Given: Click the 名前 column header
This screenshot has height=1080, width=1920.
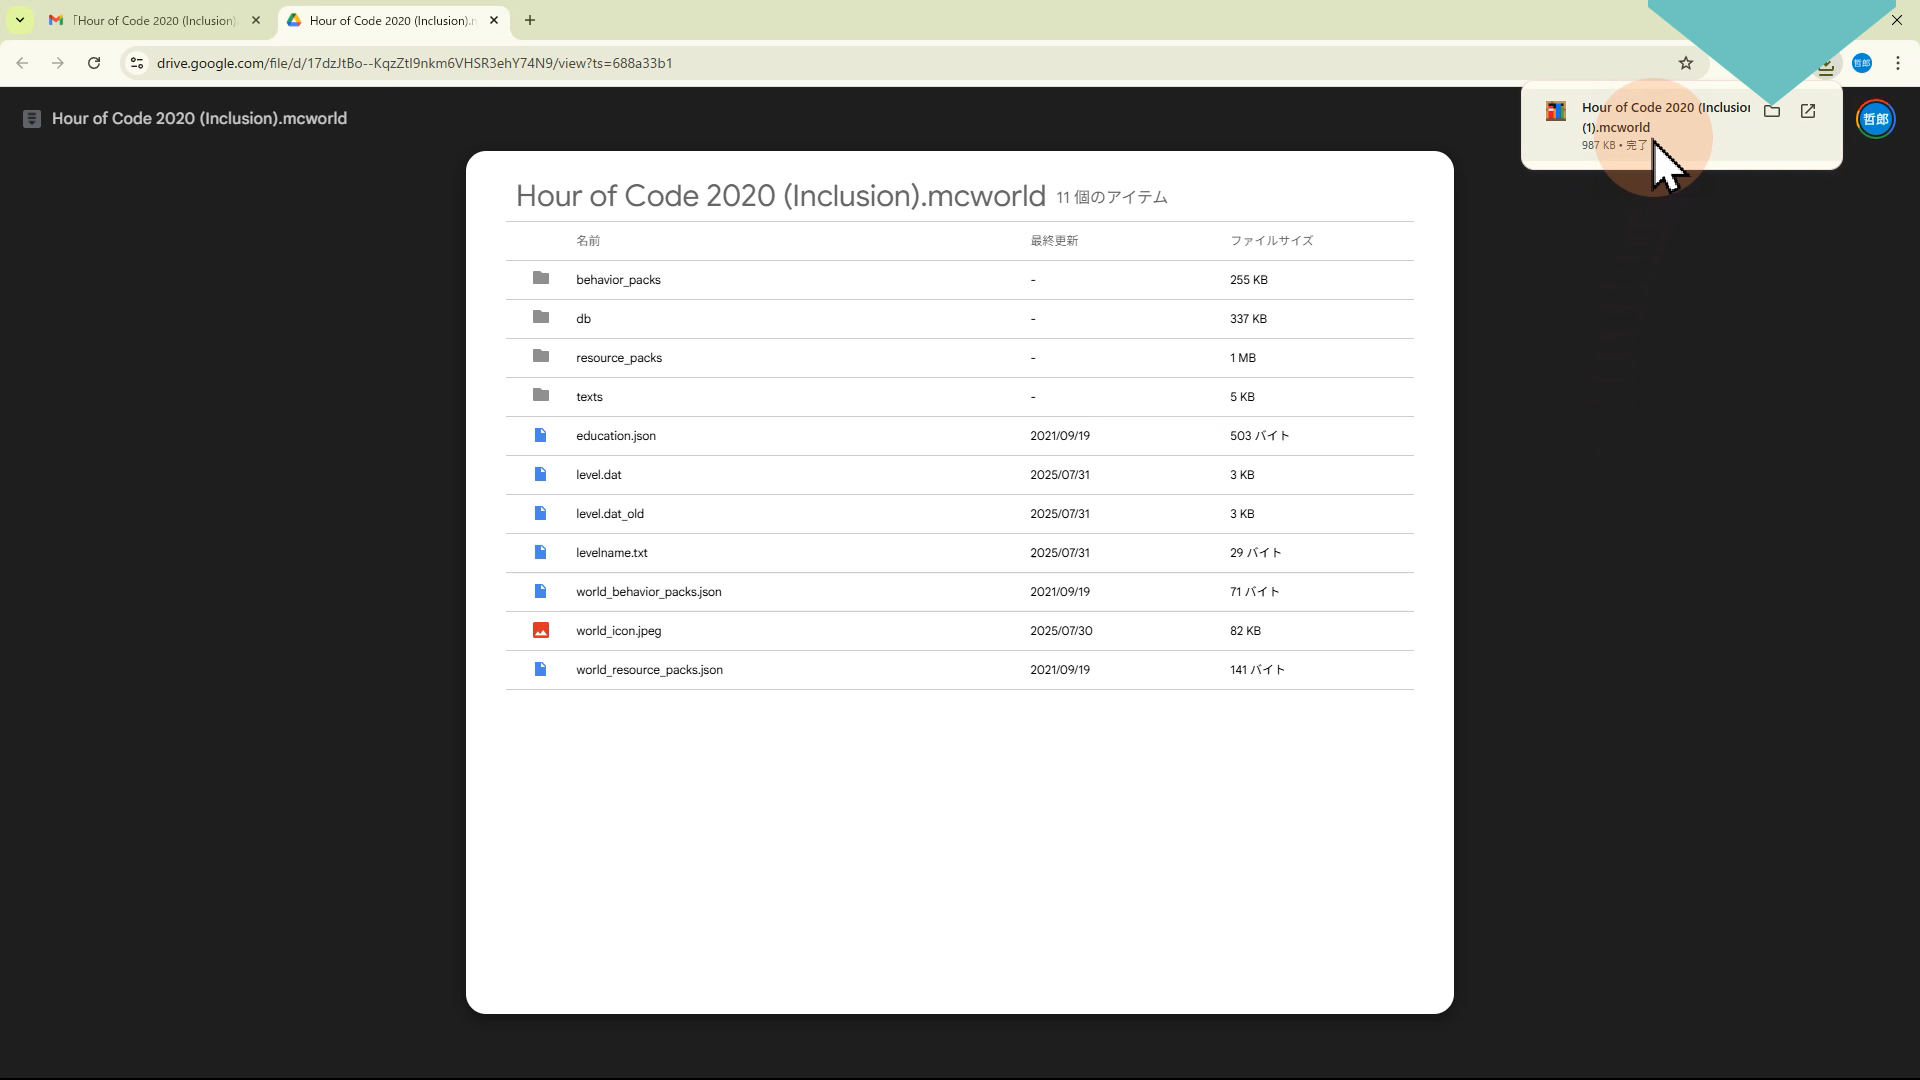Looking at the screenshot, I should click(588, 241).
